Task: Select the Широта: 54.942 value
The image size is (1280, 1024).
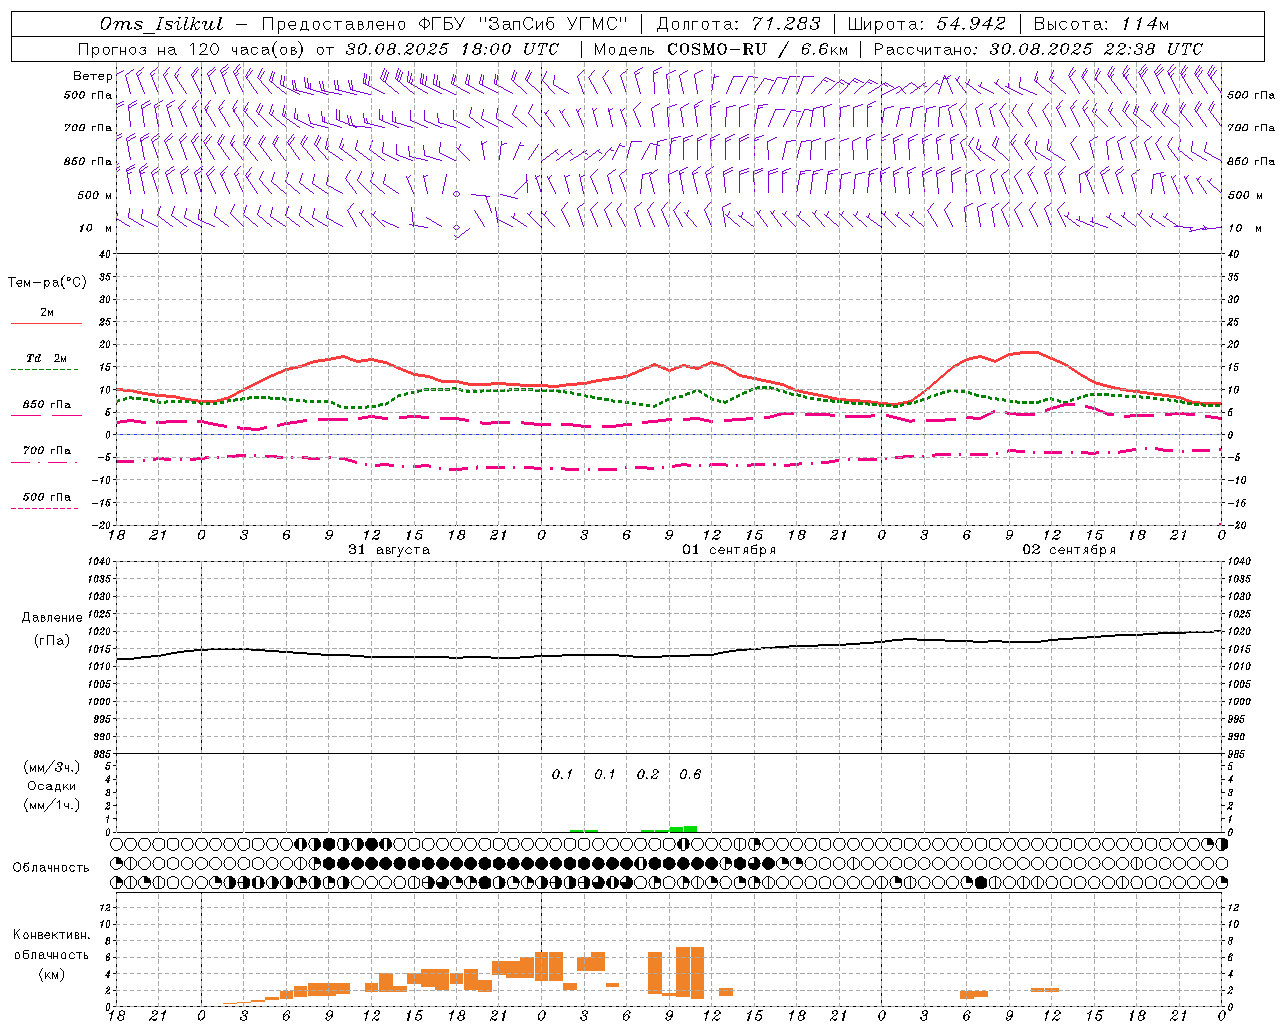Action: coord(926,24)
